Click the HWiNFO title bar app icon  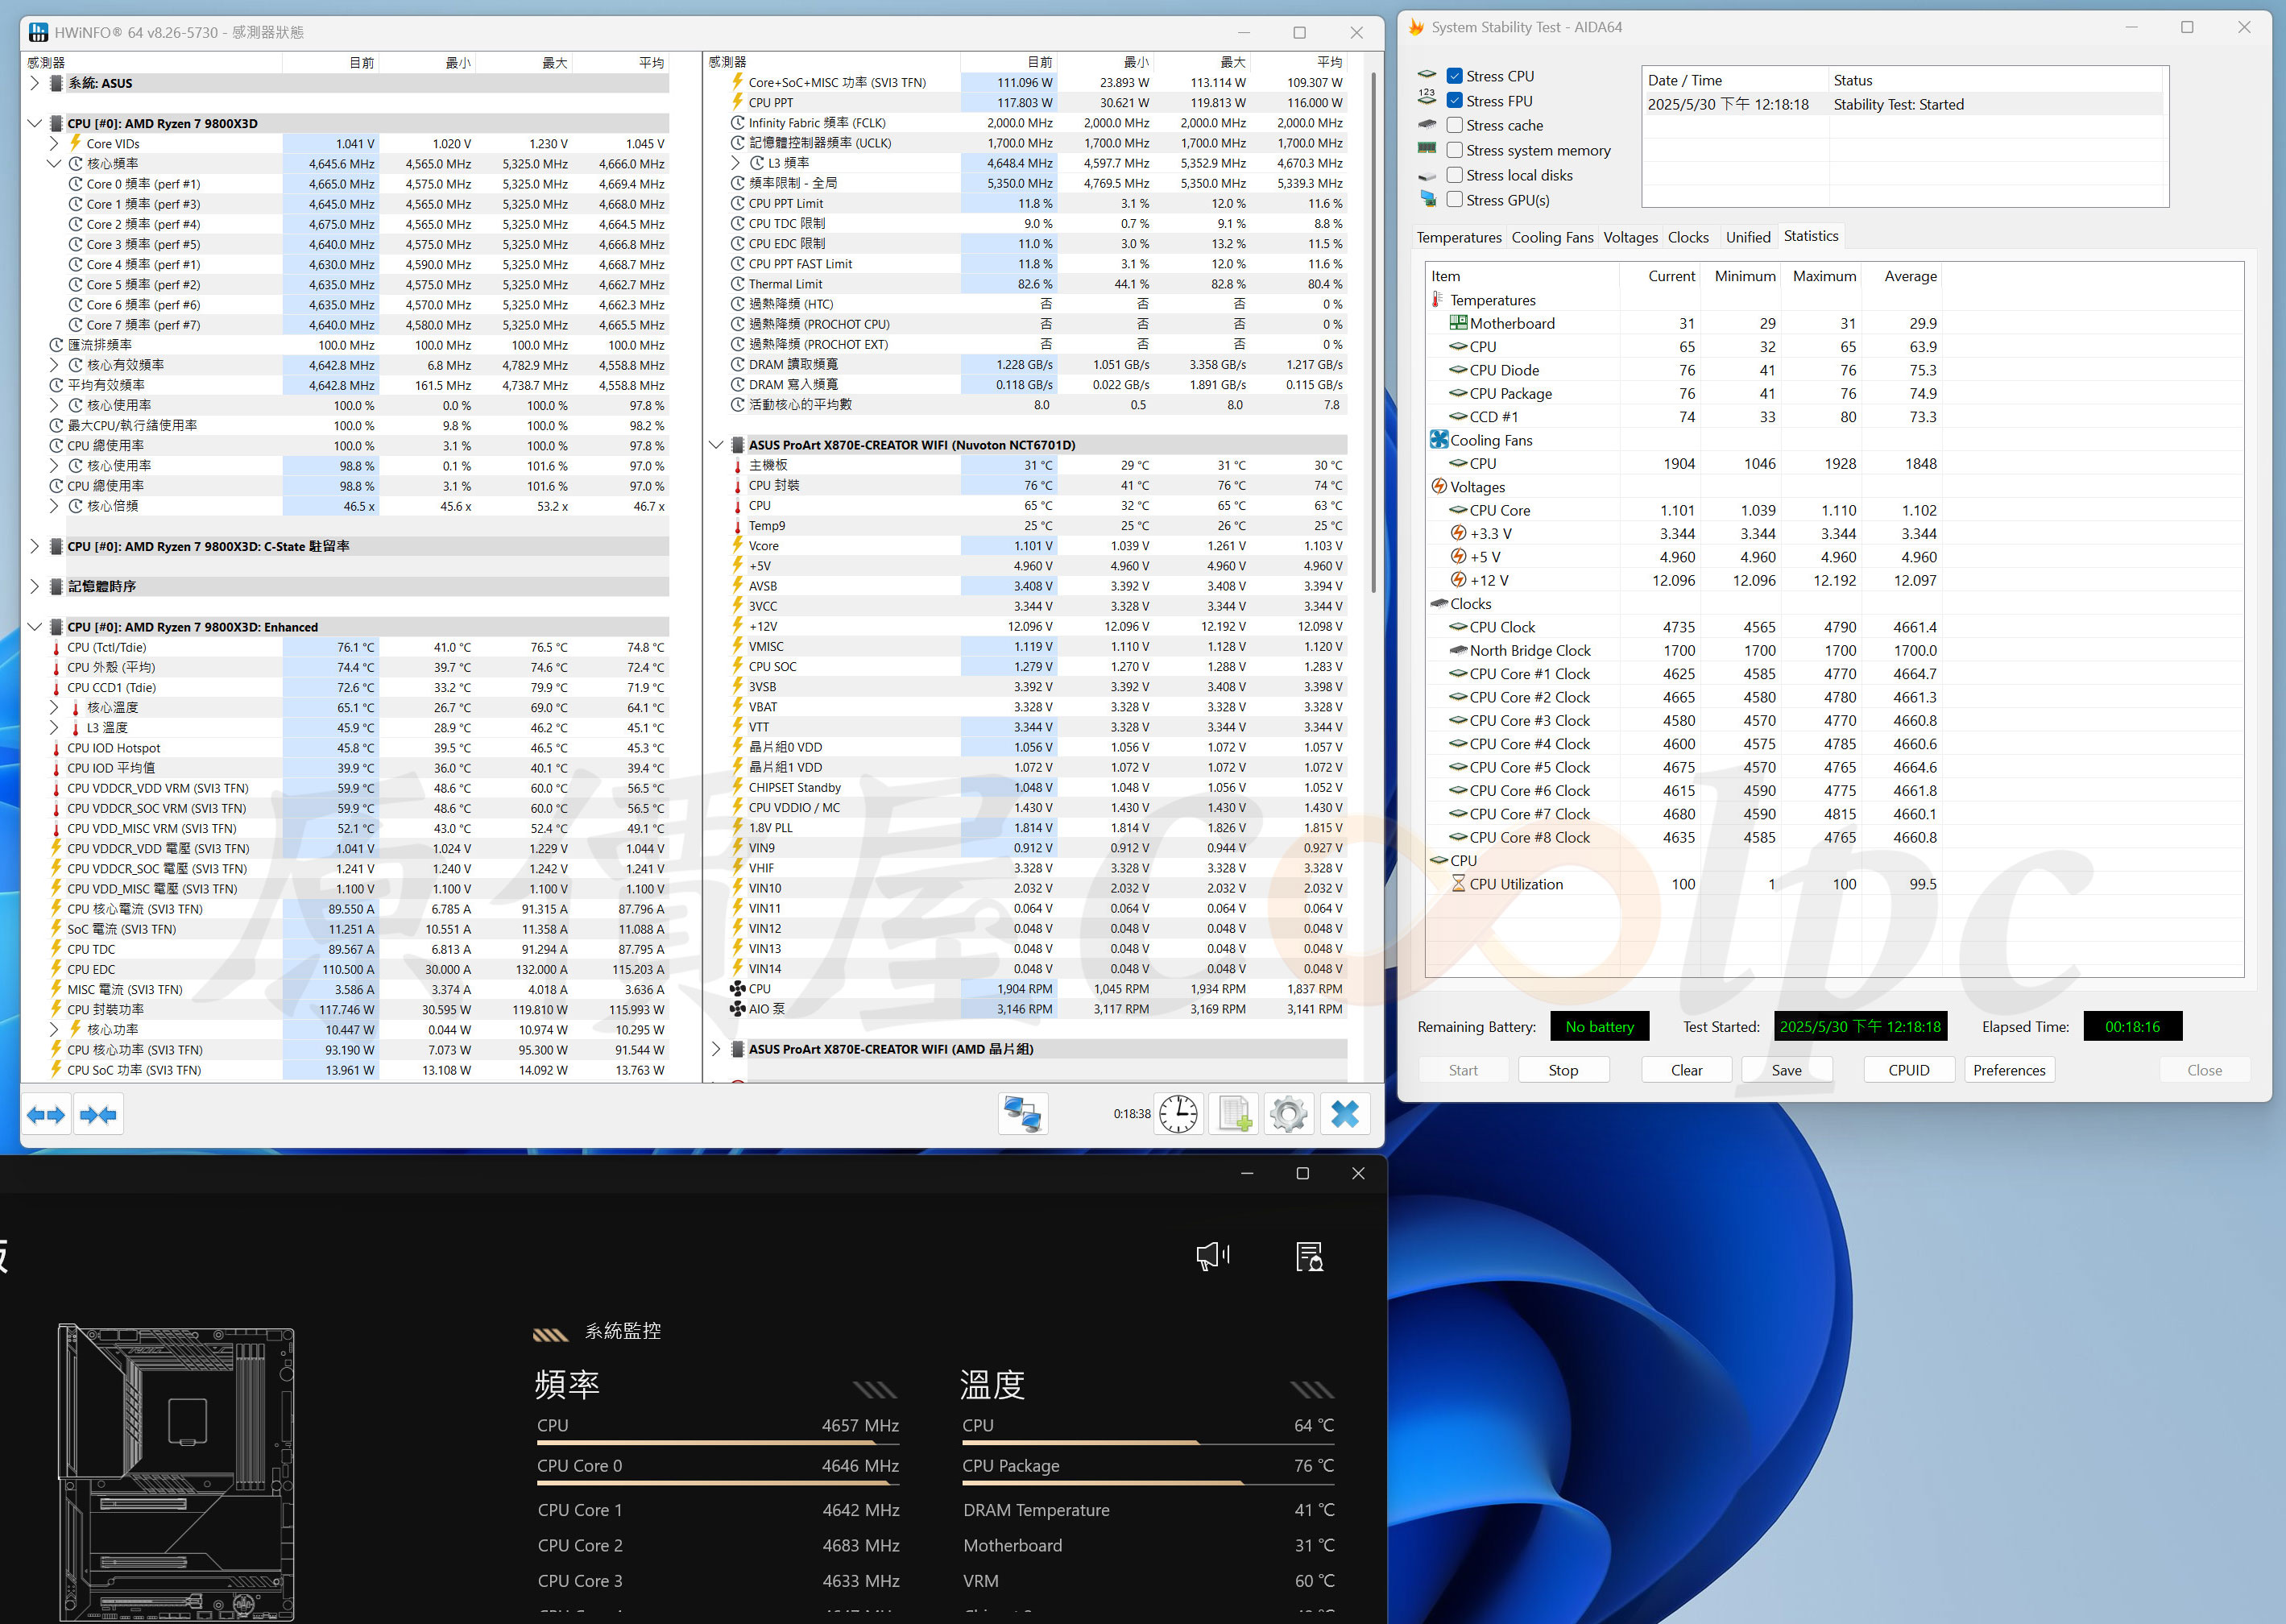tap(39, 32)
